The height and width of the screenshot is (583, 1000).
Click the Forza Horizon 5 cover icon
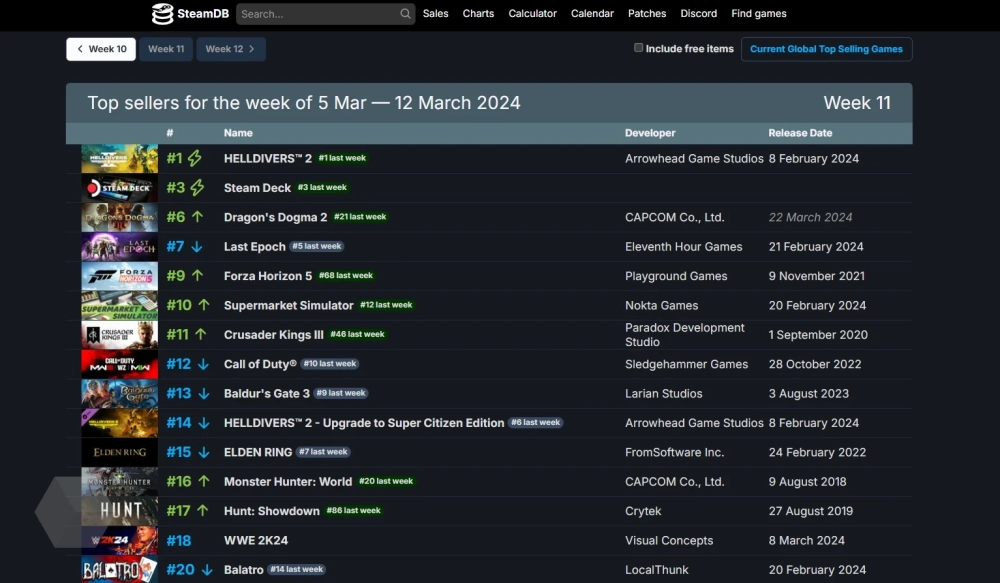point(119,276)
